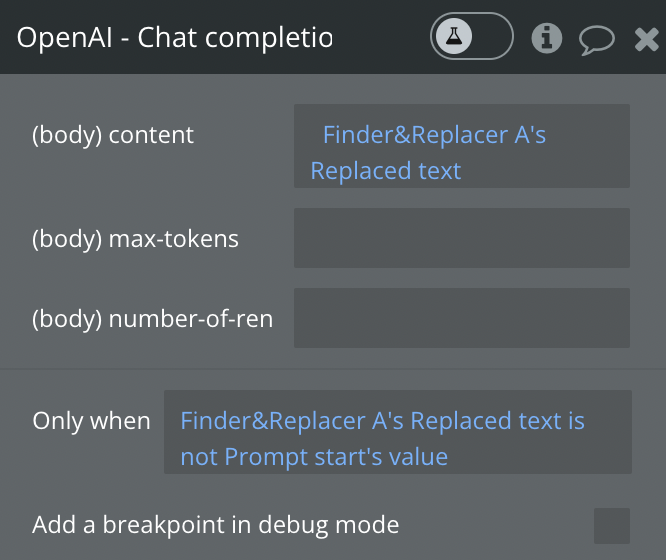The width and height of the screenshot is (666, 560).
Task: Click the "(body) number-of-ren" label
Action: [152, 319]
